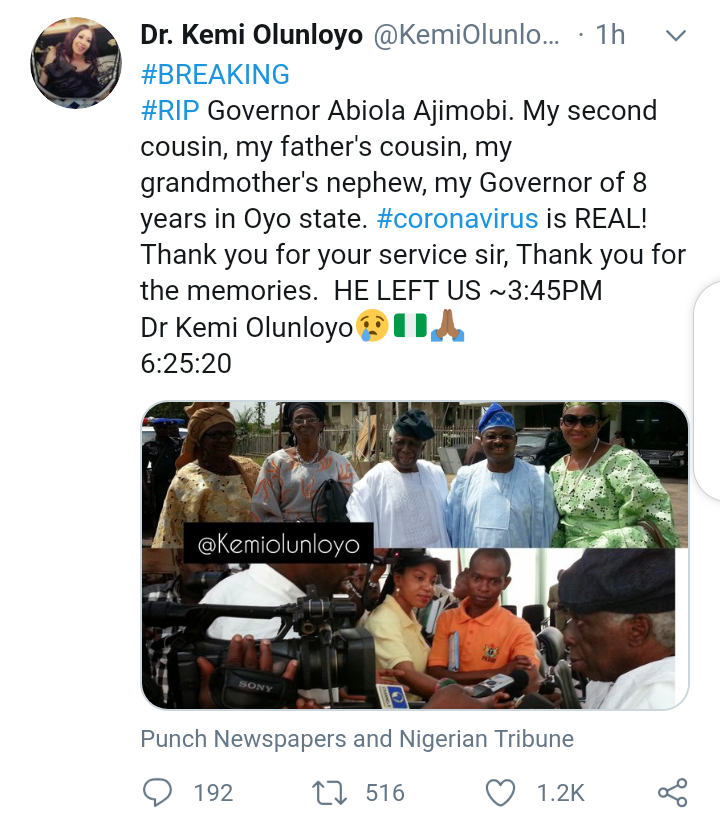Tap the @KemiOlunlo... username handle
The width and height of the screenshot is (720, 823).
465,36
